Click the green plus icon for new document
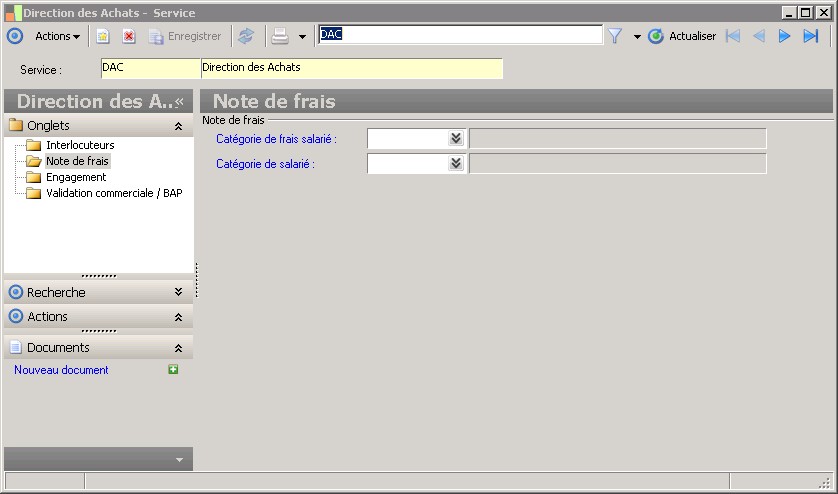The width and height of the screenshot is (838, 494). [x=173, y=369]
